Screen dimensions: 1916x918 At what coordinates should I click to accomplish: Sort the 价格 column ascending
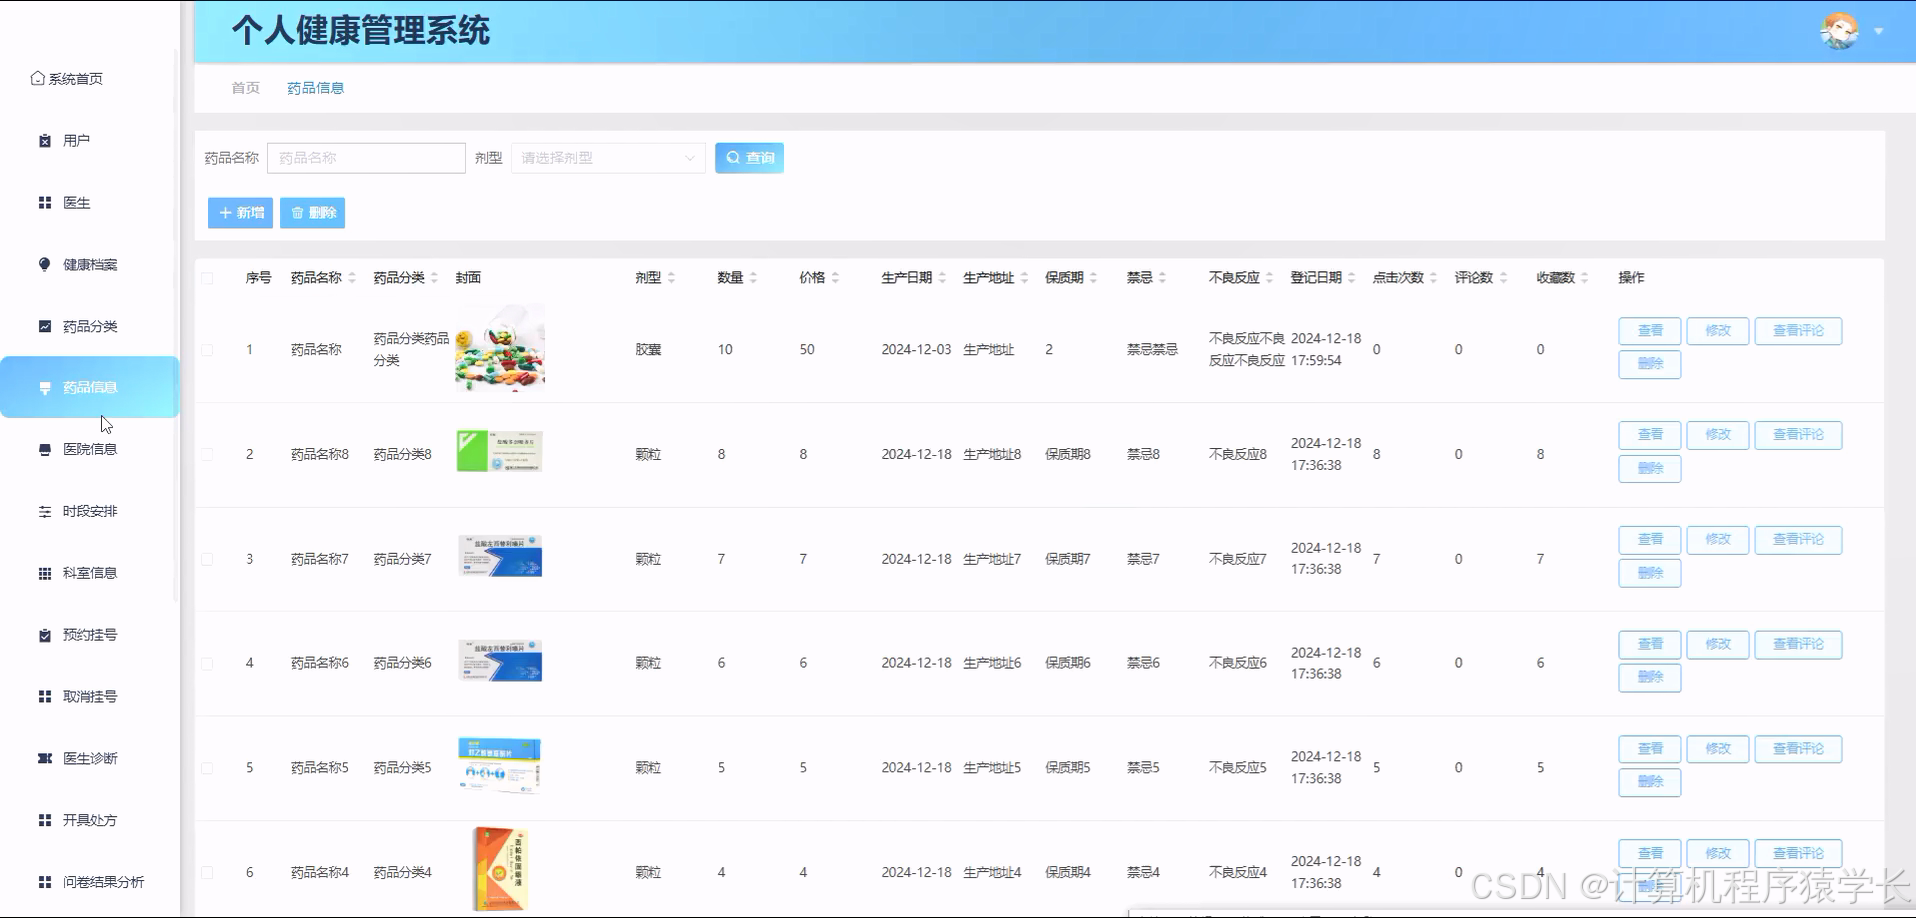tap(835, 271)
